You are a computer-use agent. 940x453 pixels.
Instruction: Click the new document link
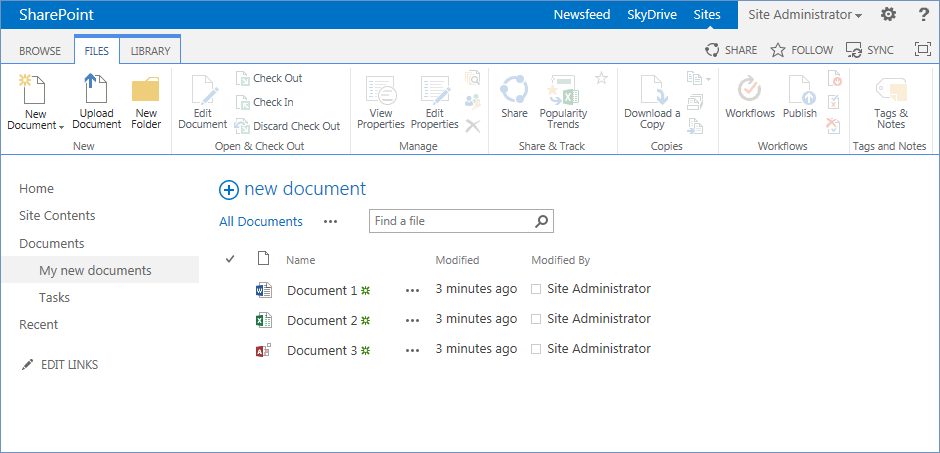tap(305, 189)
